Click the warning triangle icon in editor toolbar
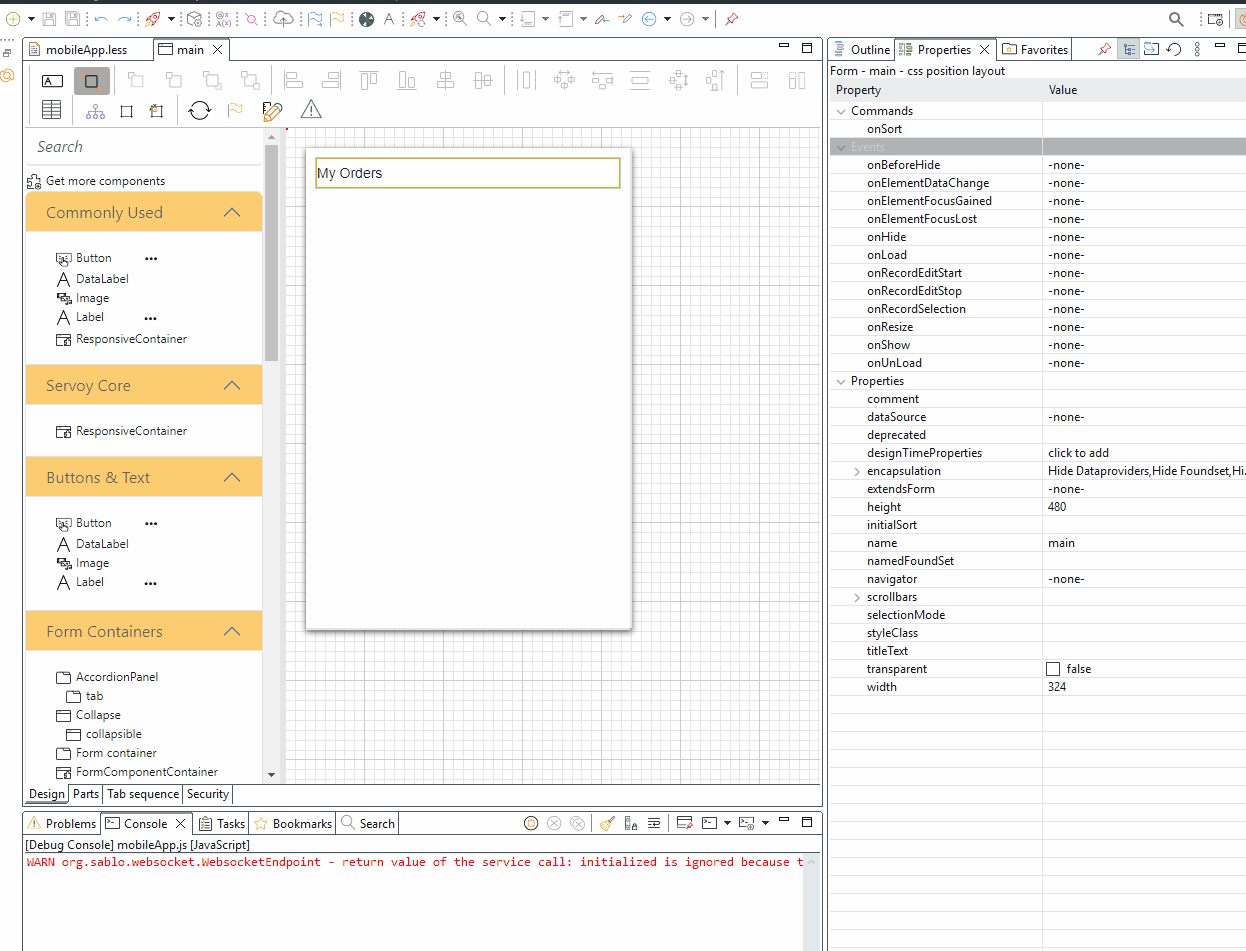 click(311, 110)
